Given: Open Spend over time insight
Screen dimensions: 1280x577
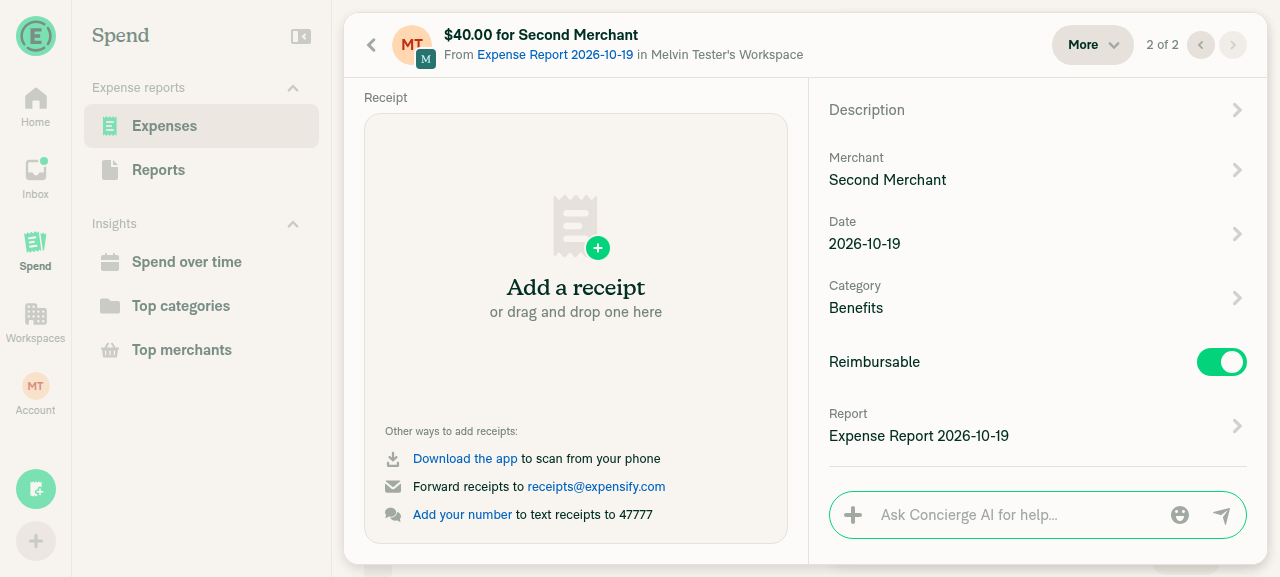Looking at the screenshot, I should (x=201, y=262).
